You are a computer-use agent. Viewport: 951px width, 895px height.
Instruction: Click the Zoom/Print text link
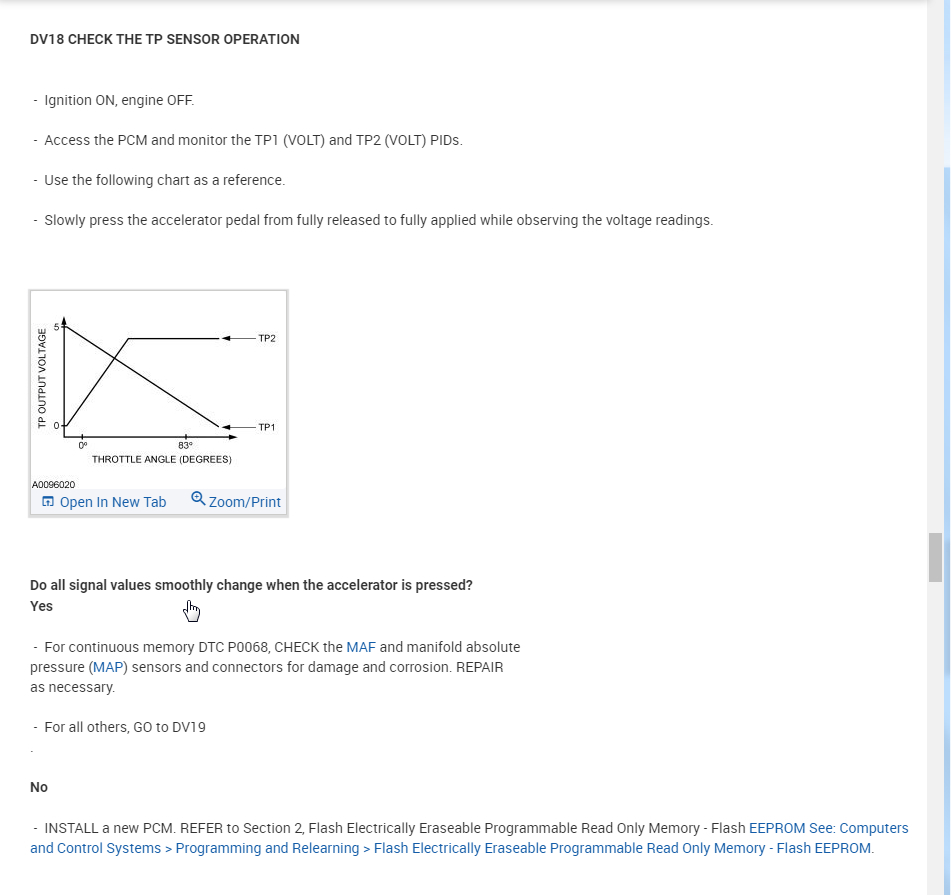point(245,502)
